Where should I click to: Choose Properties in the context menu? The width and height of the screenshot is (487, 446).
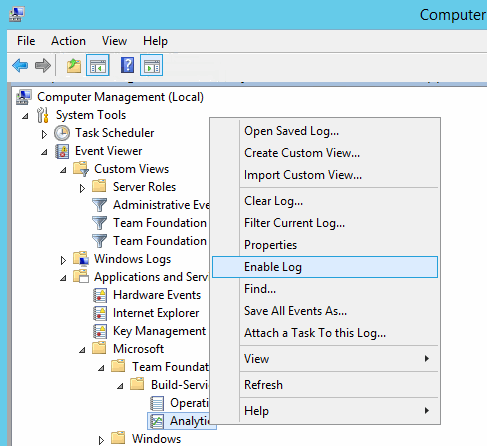tap(270, 245)
